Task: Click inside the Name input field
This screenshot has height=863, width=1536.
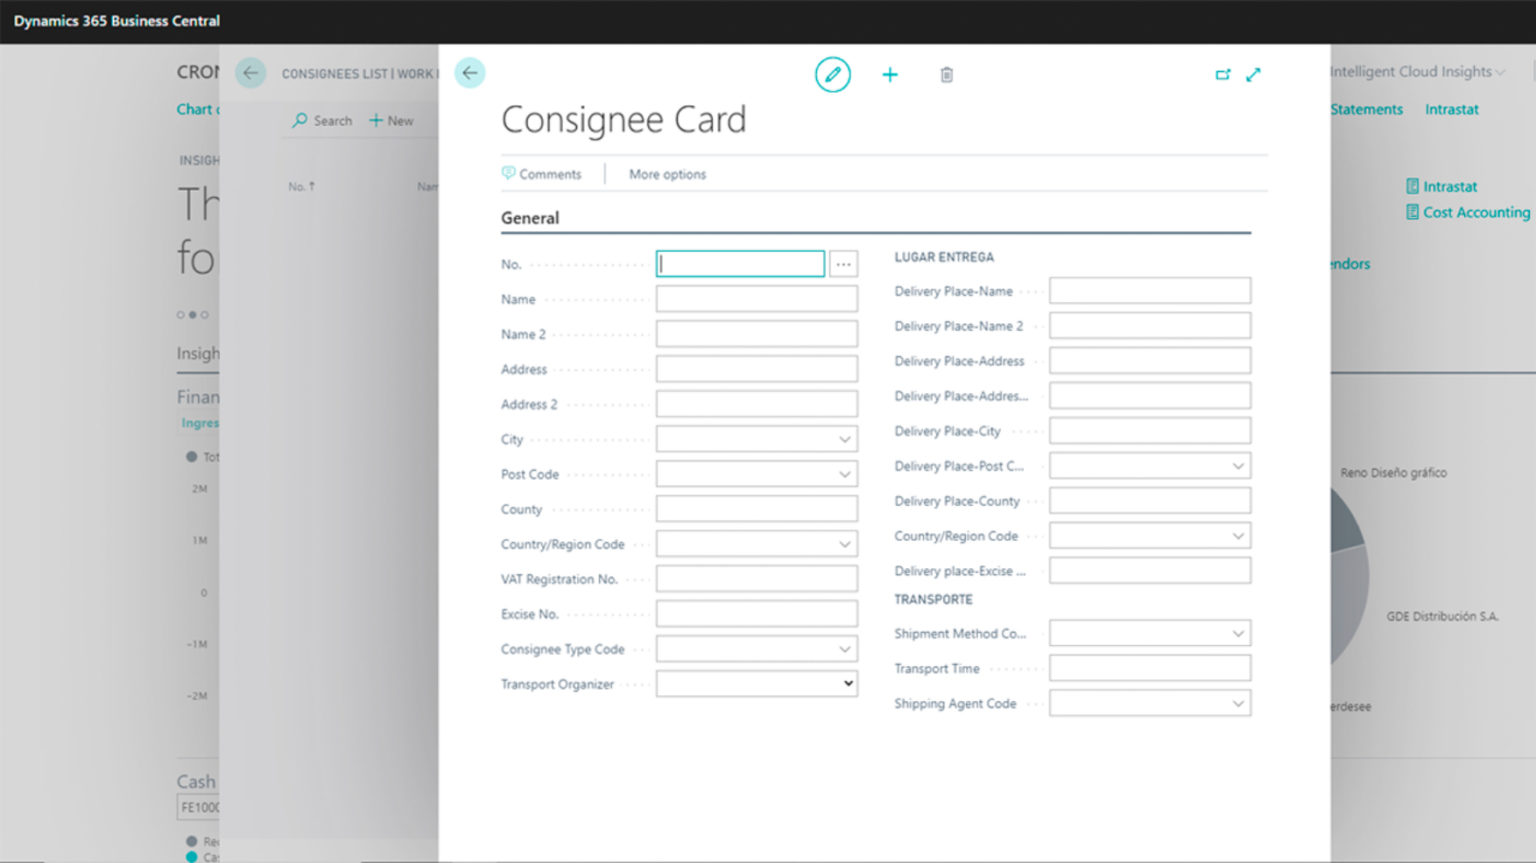Action: click(x=756, y=298)
